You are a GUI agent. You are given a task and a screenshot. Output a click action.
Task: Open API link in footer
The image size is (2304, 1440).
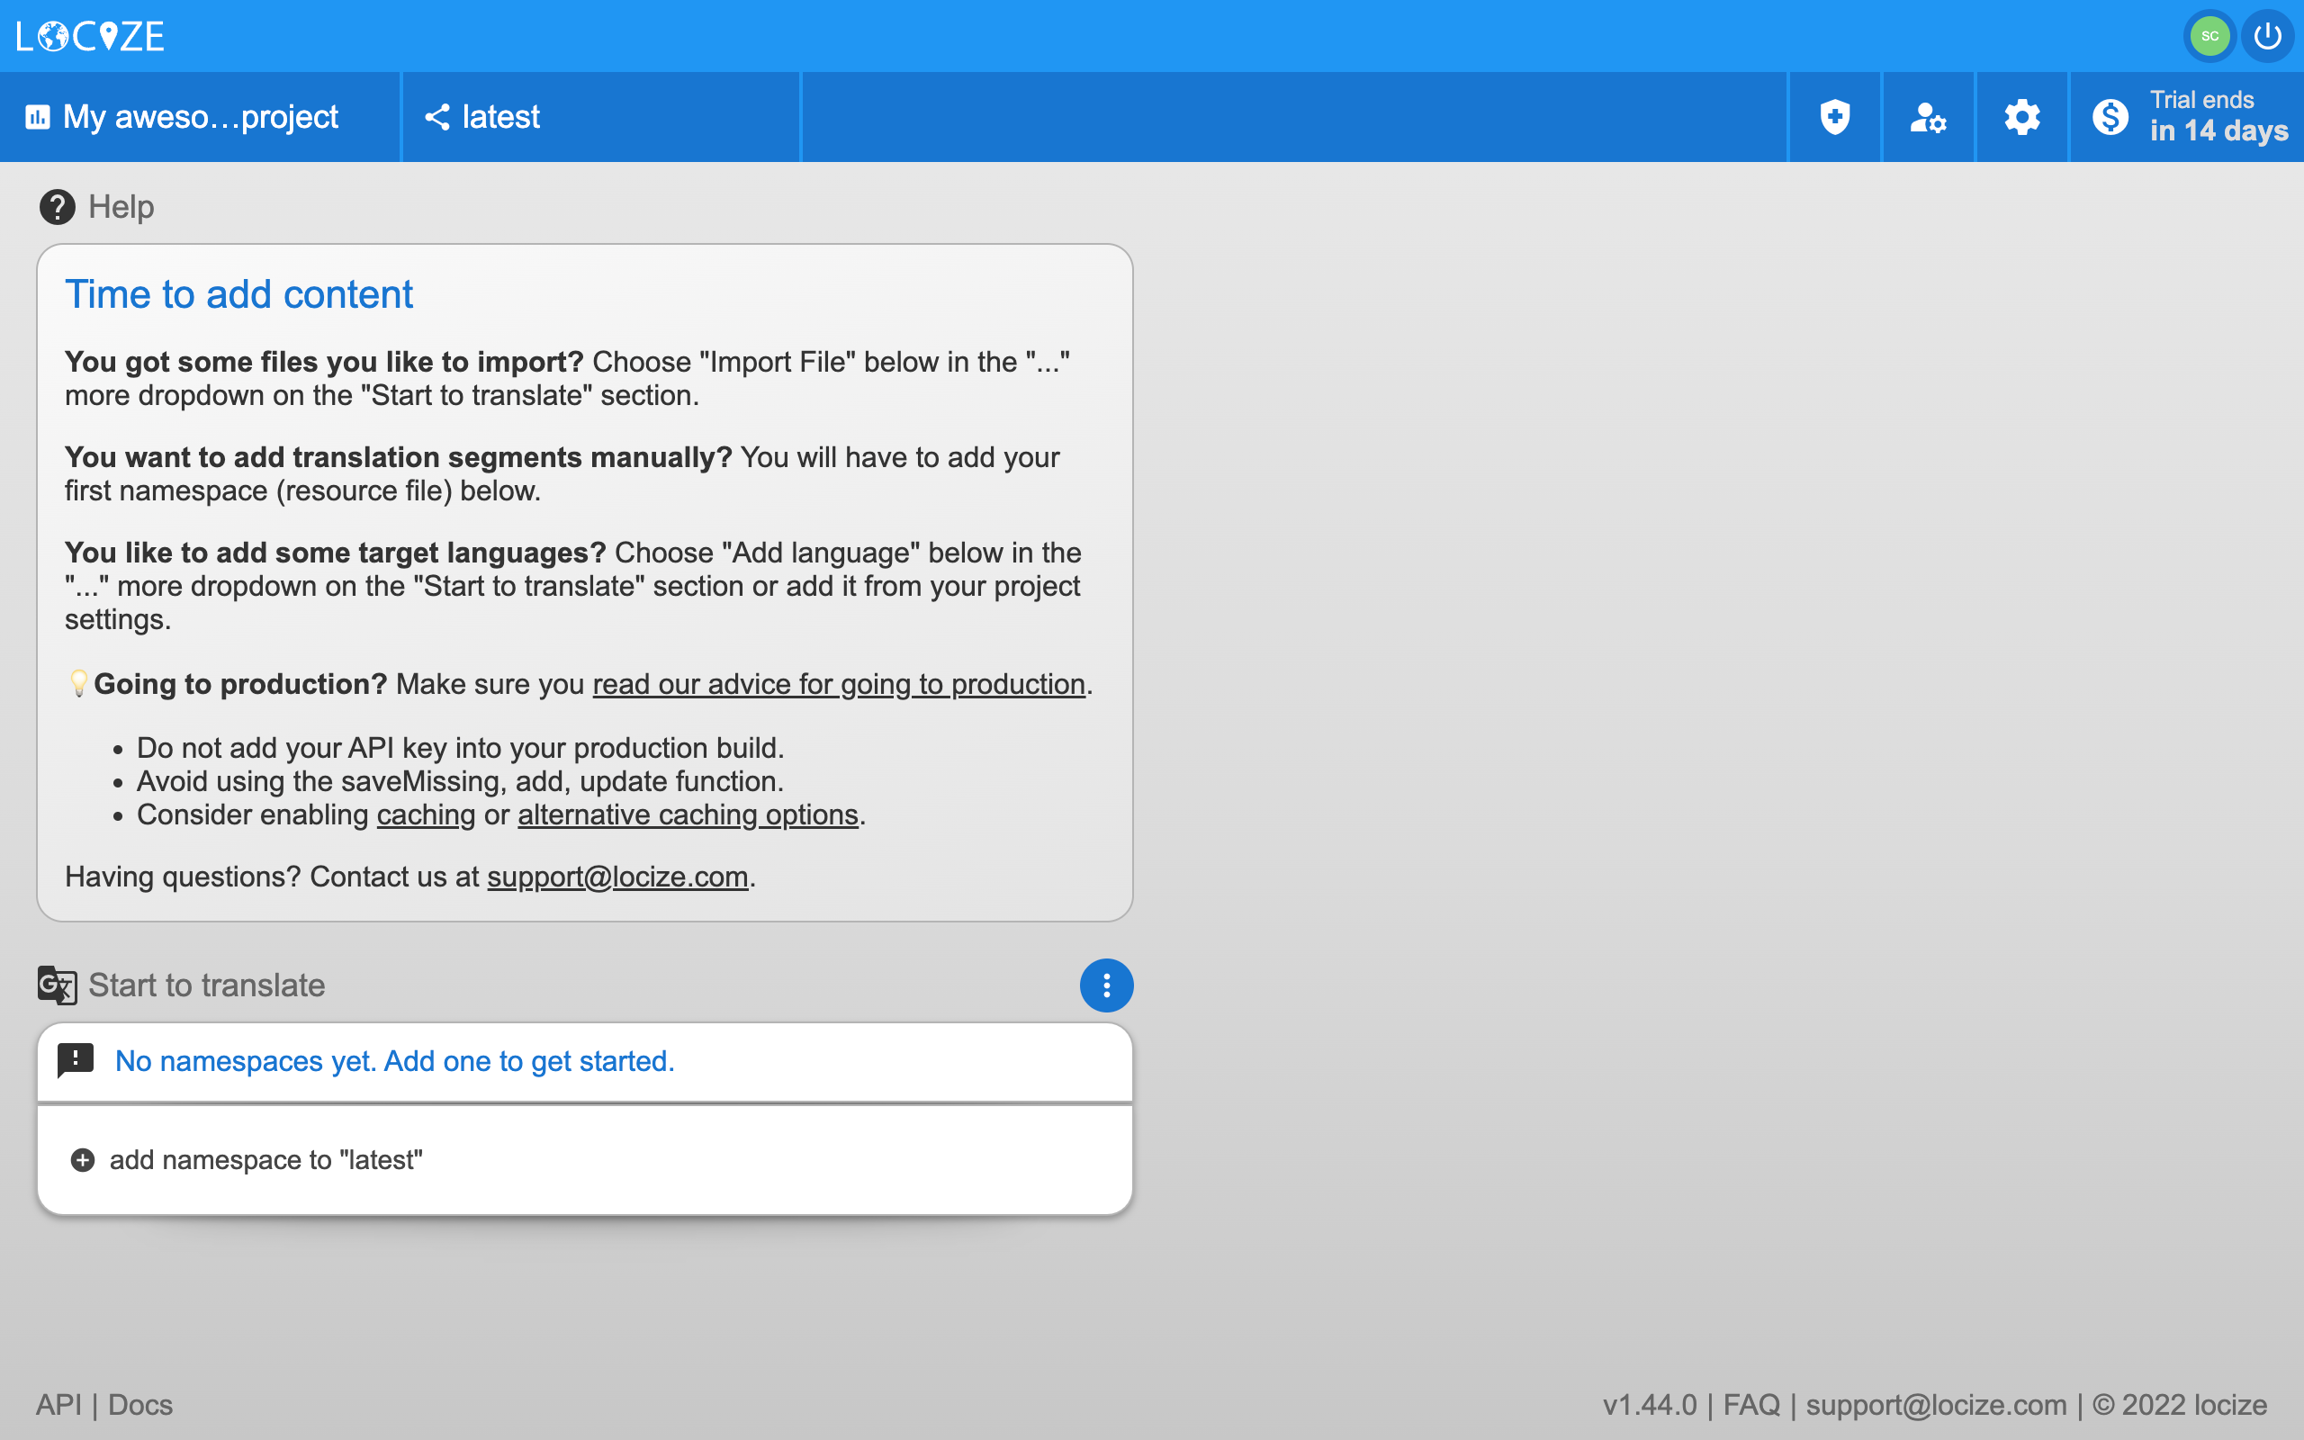(x=59, y=1405)
